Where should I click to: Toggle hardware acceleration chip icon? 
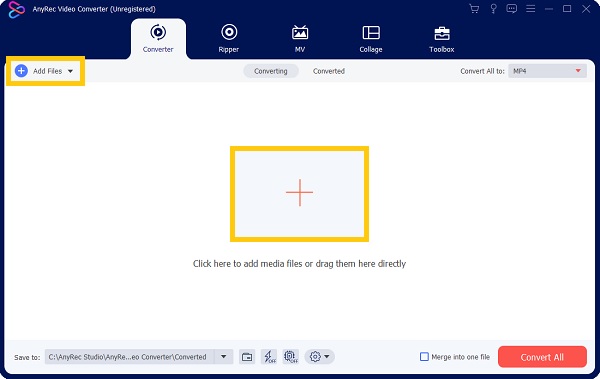[x=291, y=357]
